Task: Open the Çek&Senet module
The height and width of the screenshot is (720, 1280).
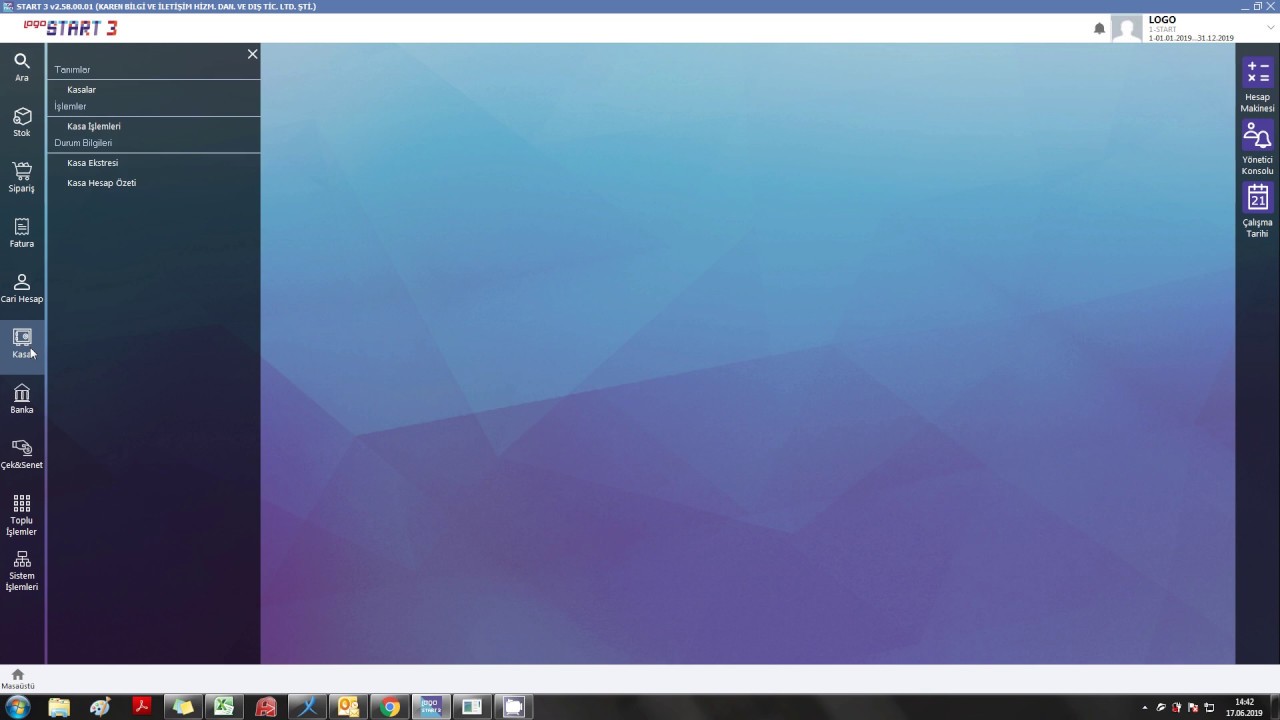Action: (x=22, y=454)
